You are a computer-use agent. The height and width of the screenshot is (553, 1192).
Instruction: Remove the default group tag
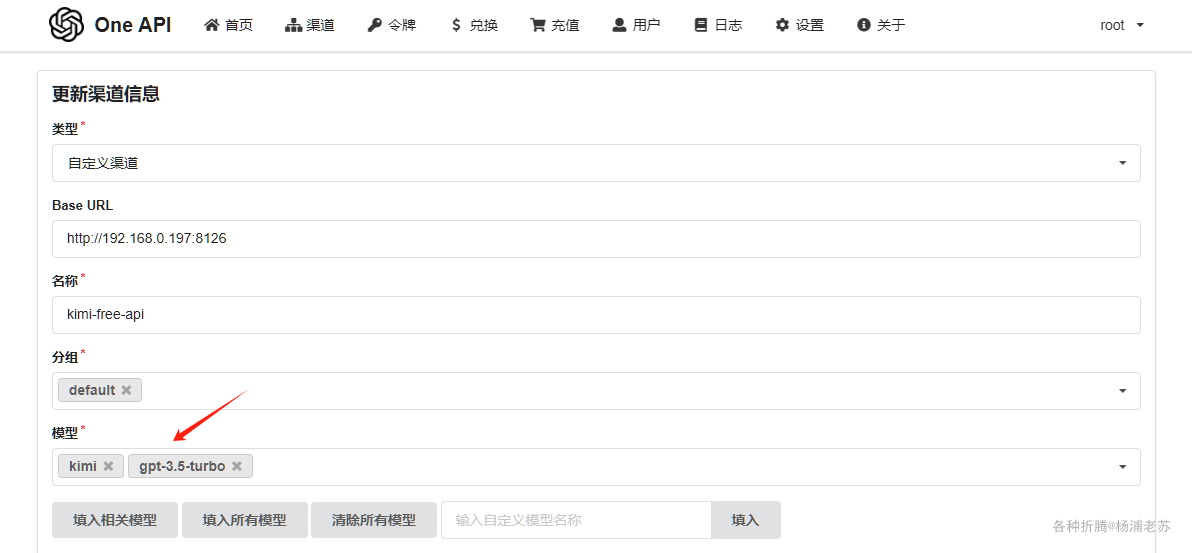(x=126, y=390)
